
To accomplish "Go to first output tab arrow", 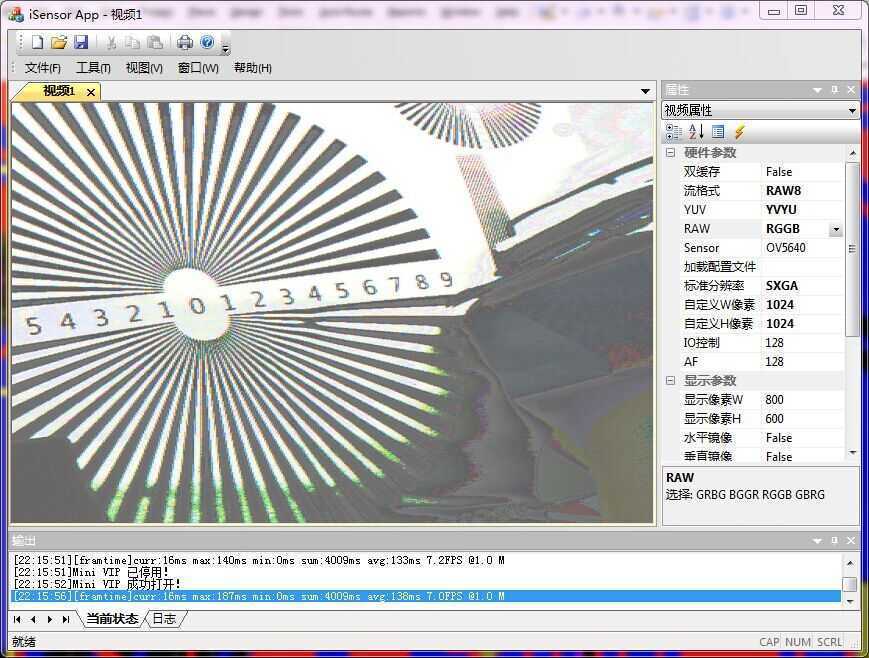I will pyautogui.click(x=17, y=619).
